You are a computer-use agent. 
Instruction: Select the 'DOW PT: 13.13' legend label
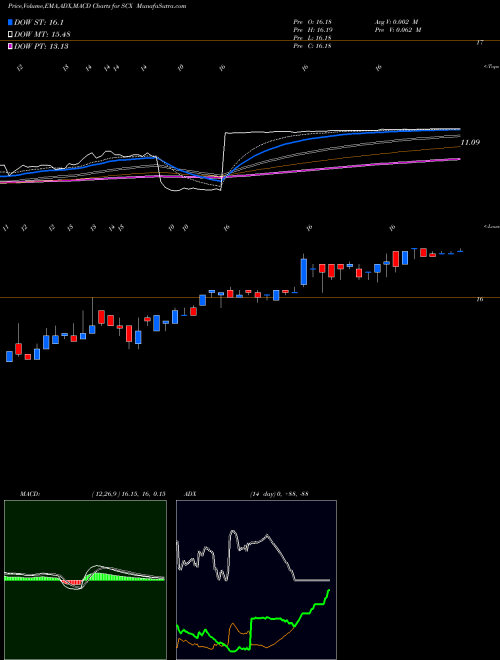pos(41,47)
